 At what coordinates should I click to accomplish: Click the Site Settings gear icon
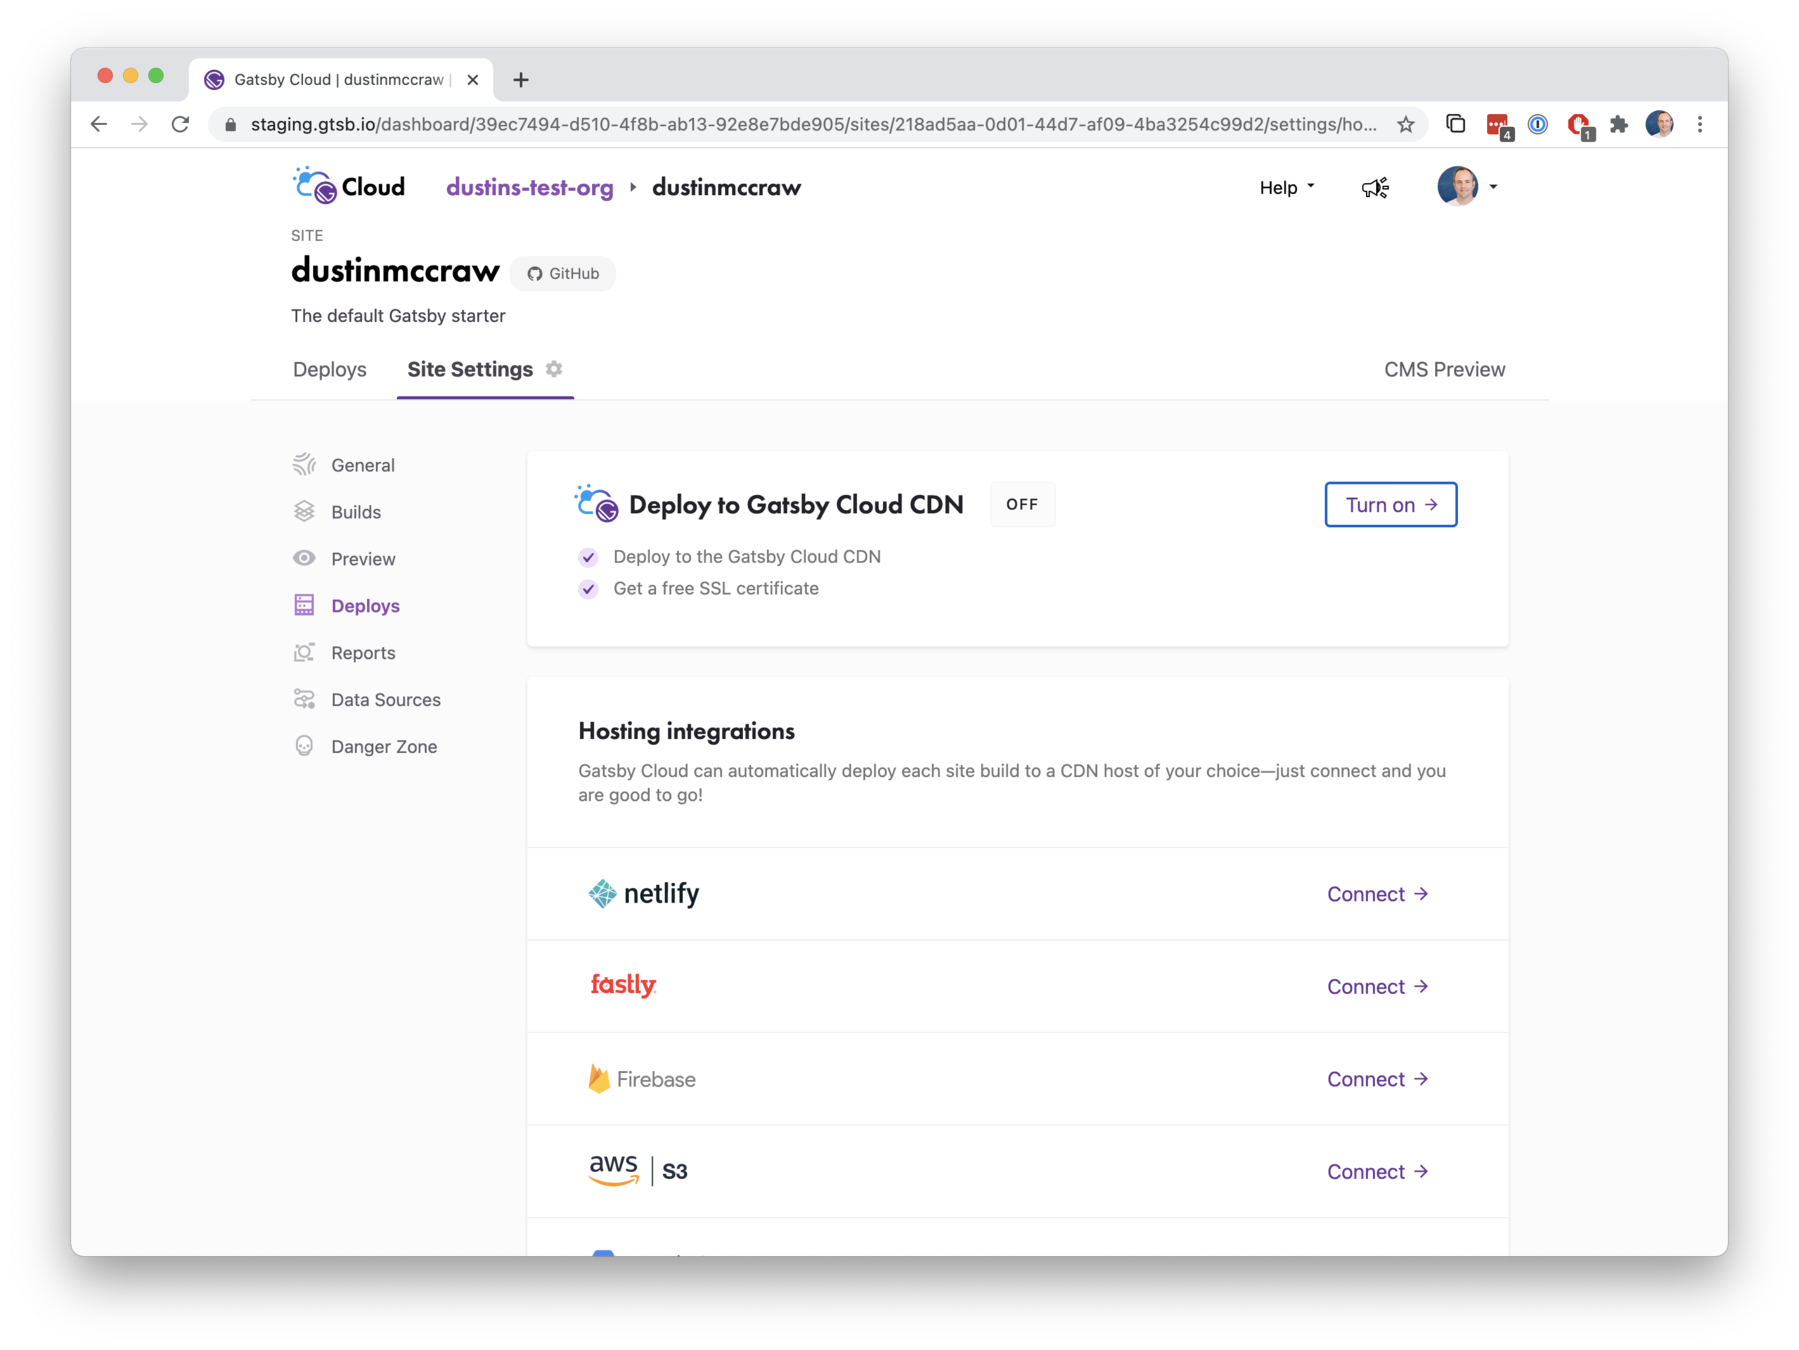tap(554, 369)
